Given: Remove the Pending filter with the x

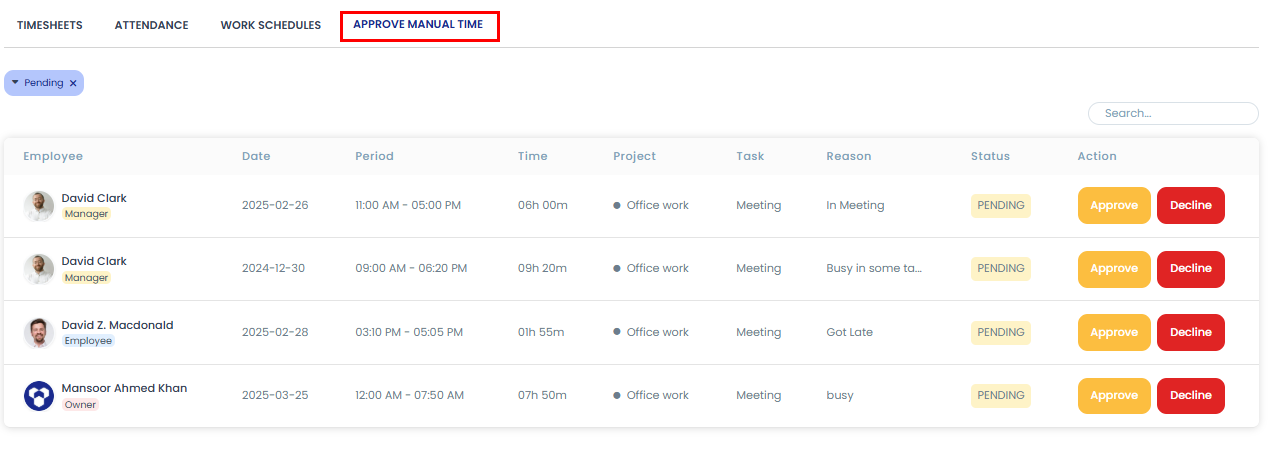Looking at the screenshot, I should pos(73,83).
